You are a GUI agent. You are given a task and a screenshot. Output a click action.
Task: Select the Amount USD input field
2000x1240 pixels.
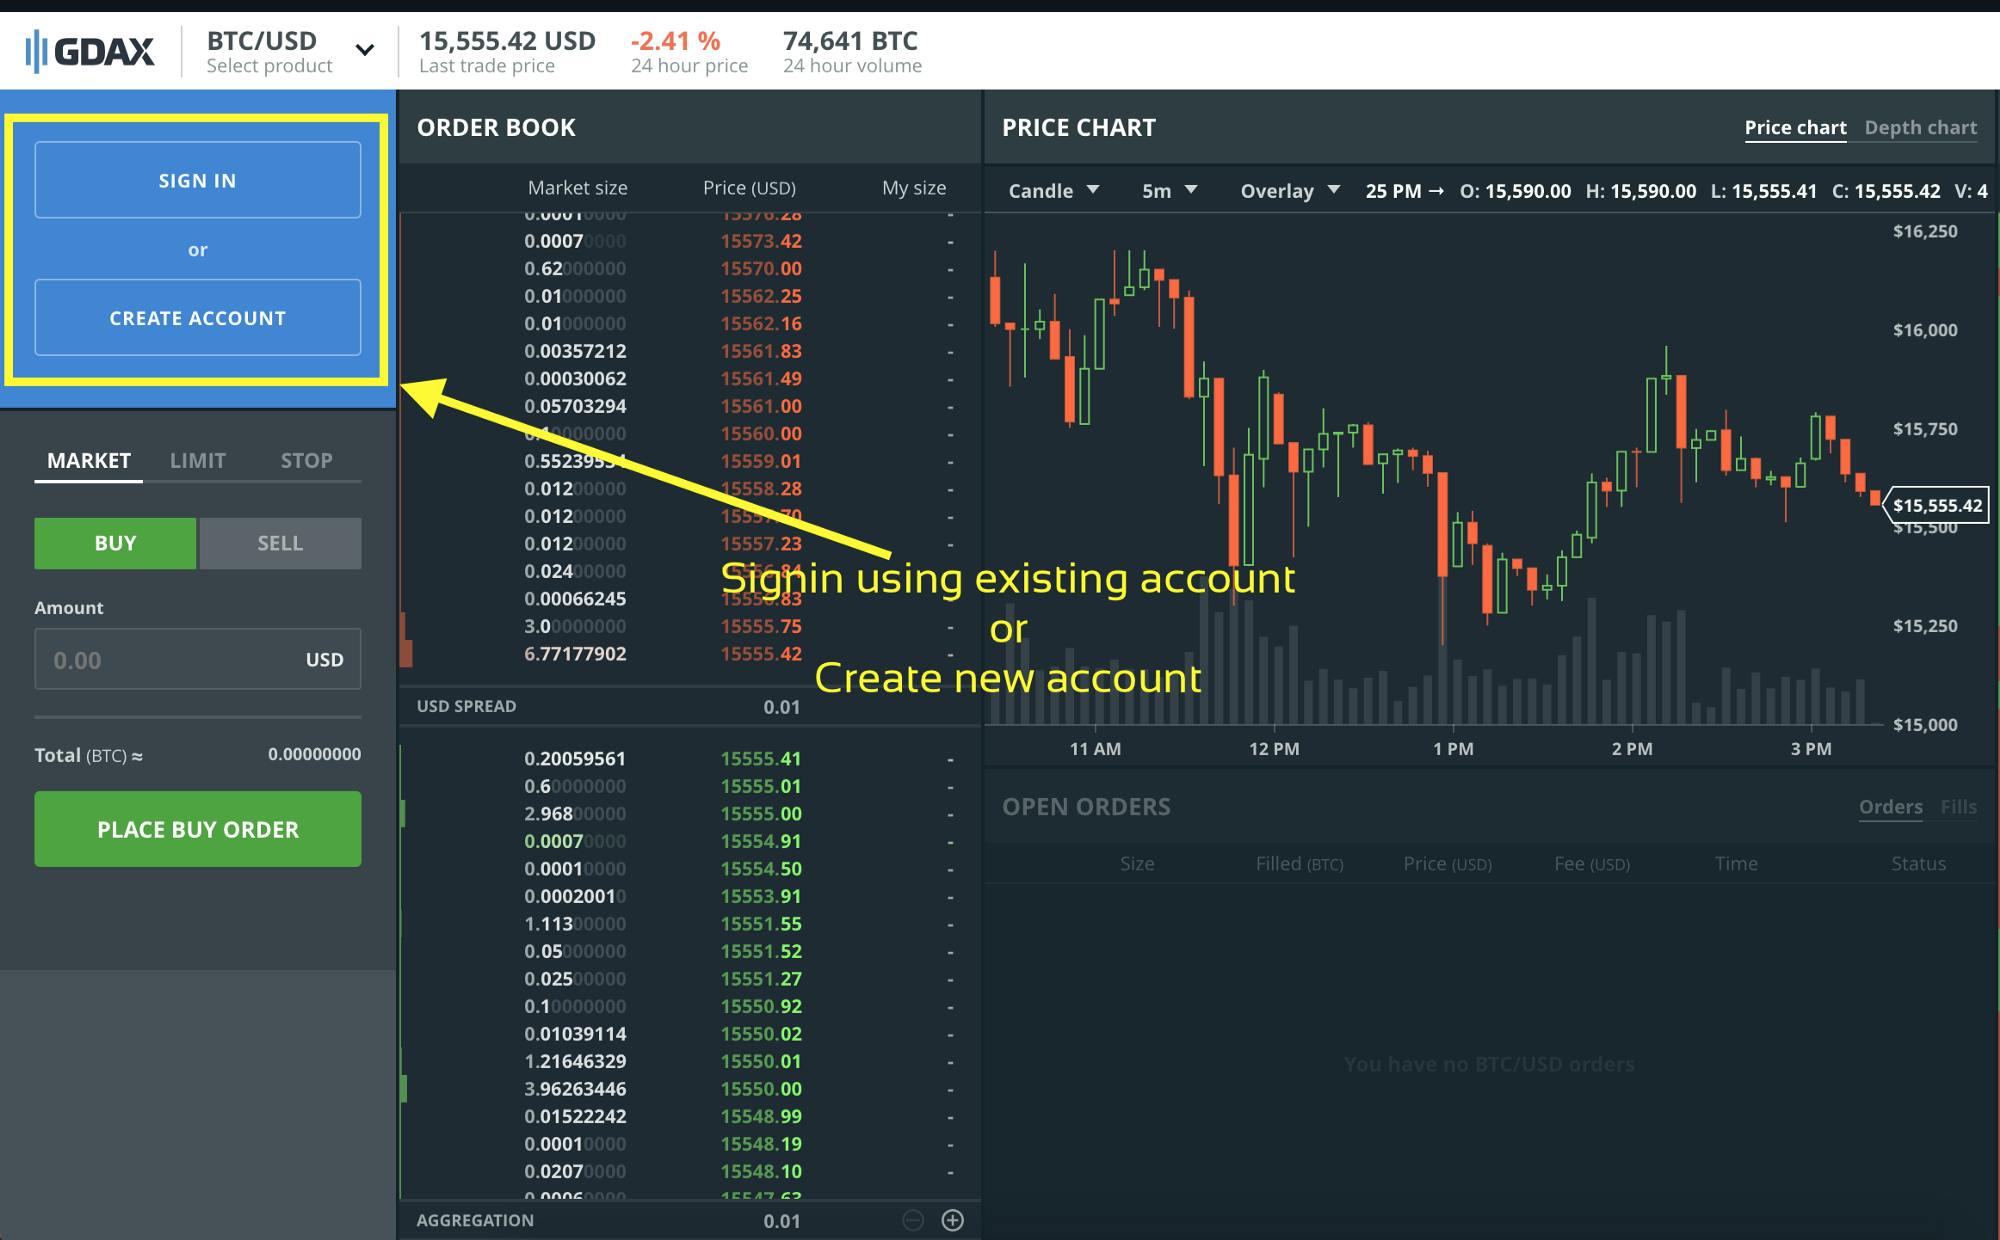coord(197,659)
